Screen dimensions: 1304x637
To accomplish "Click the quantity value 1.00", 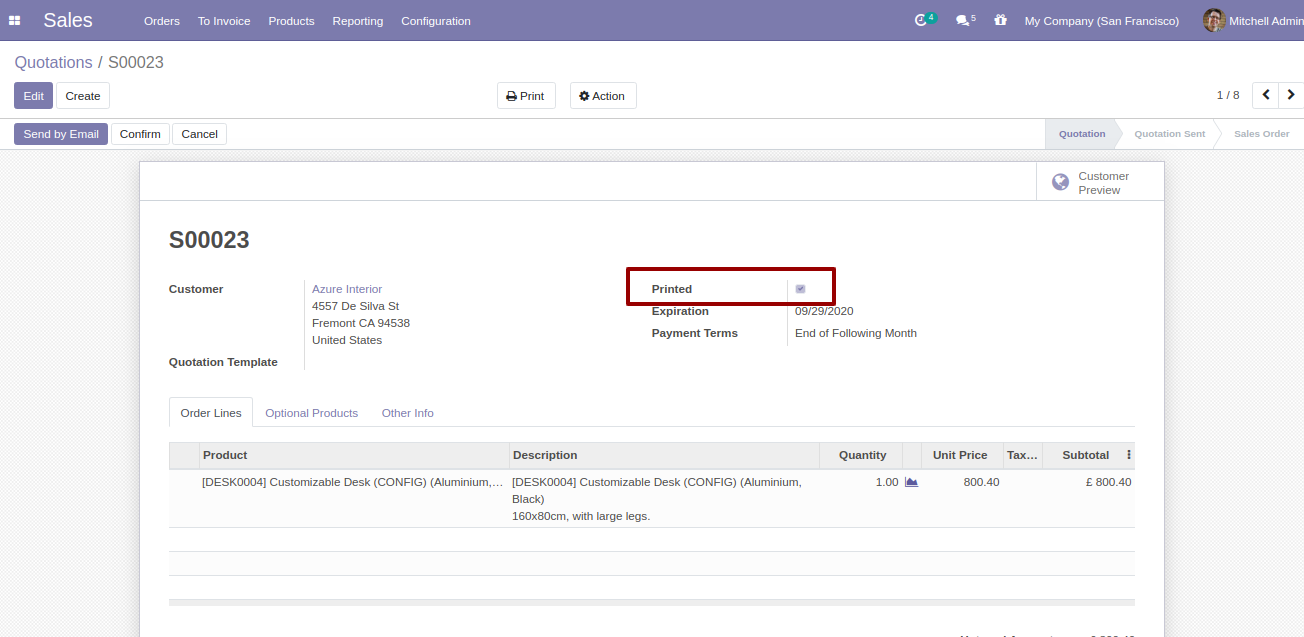I will [x=887, y=482].
